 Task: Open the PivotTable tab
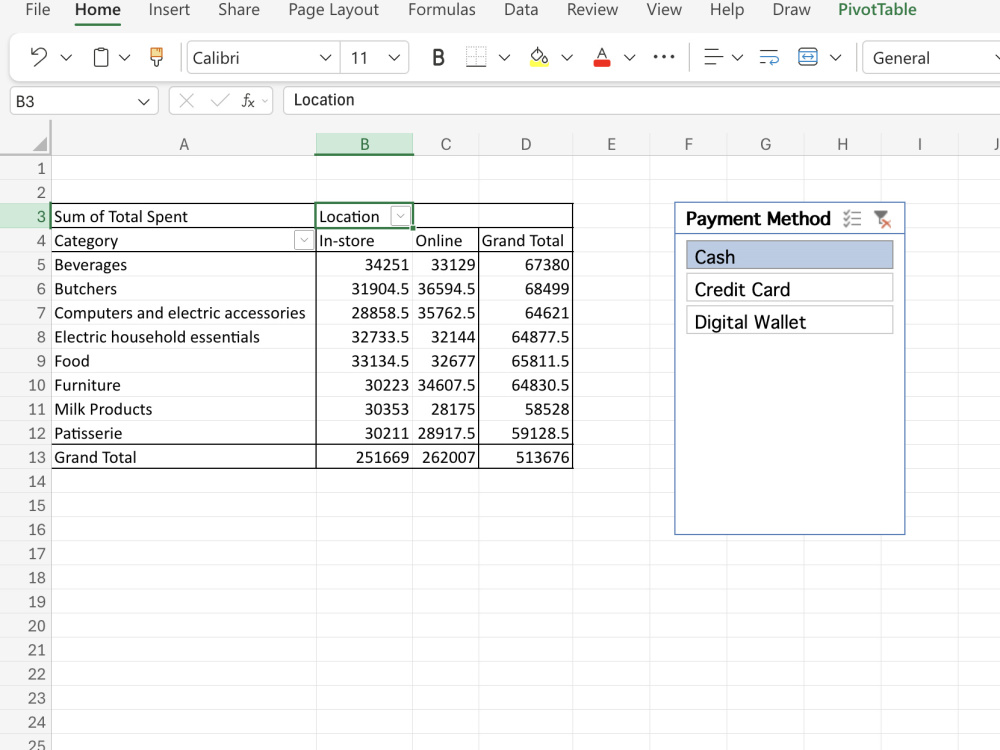pyautogui.click(x=877, y=10)
